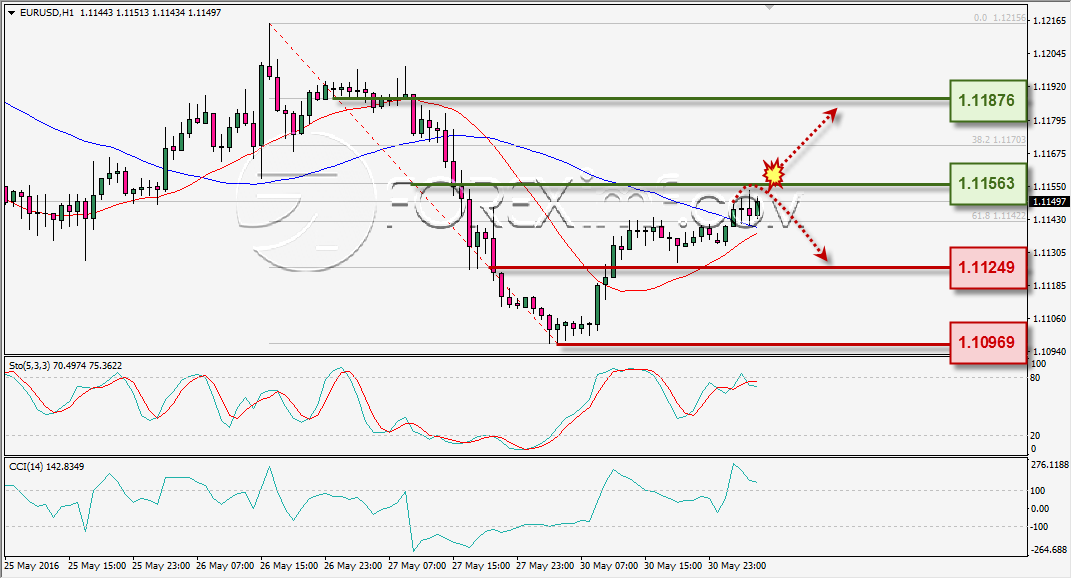Image resolution: width=1072 pixels, height=579 pixels.
Task: Click the Fibonacci 0.0 1.12156 level label
Action: (1000, 18)
